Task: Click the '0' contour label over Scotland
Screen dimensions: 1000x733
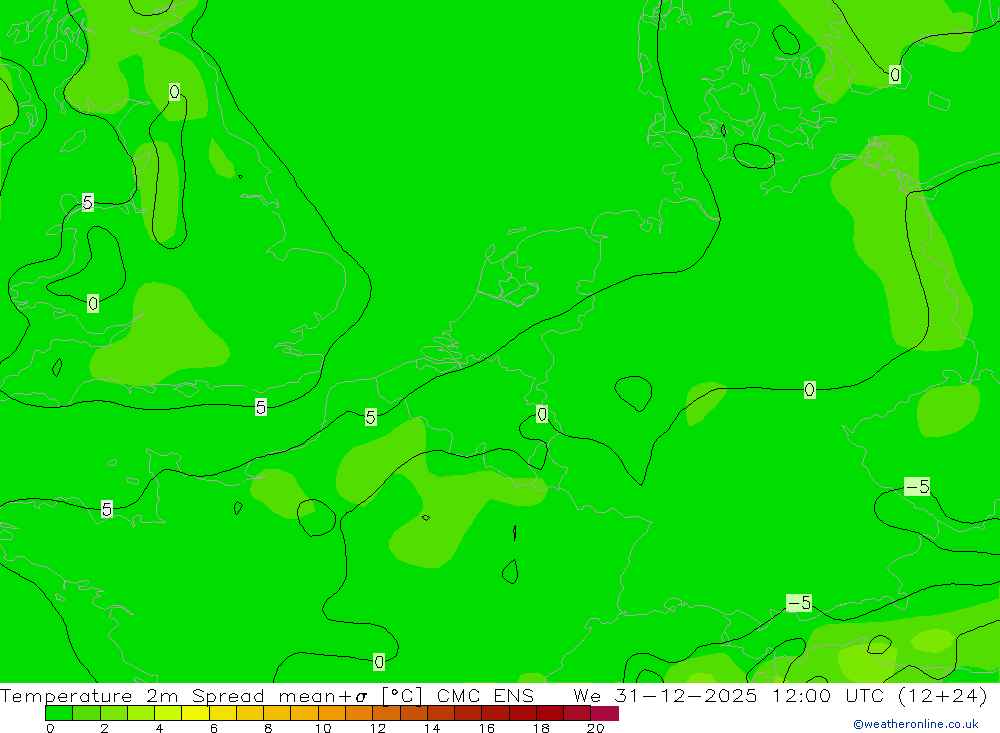Action: pos(174,92)
